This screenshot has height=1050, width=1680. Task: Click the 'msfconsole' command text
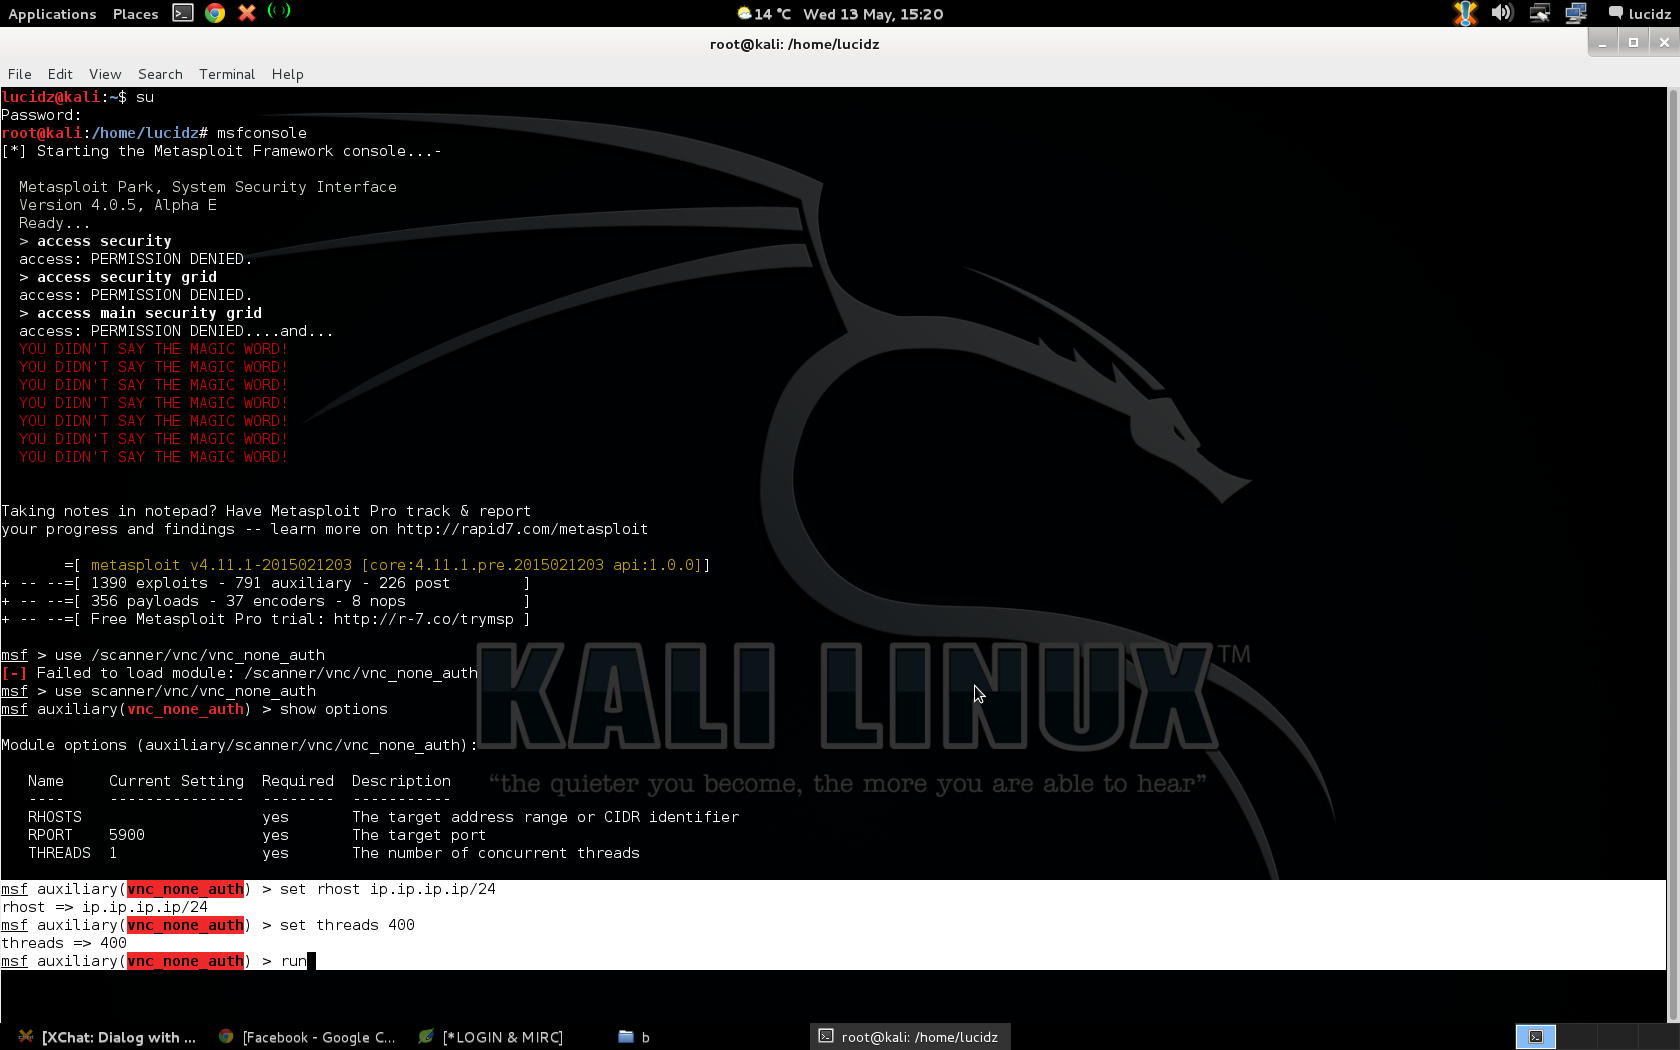click(262, 133)
